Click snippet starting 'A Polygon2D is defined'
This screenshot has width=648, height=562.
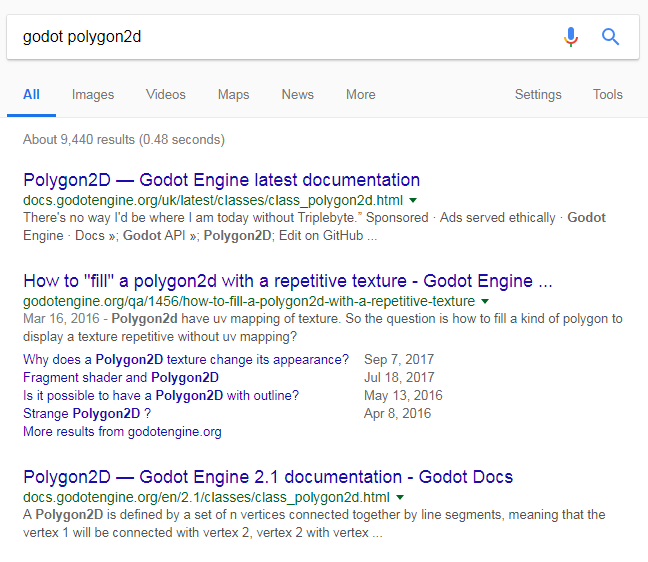tap(314, 524)
